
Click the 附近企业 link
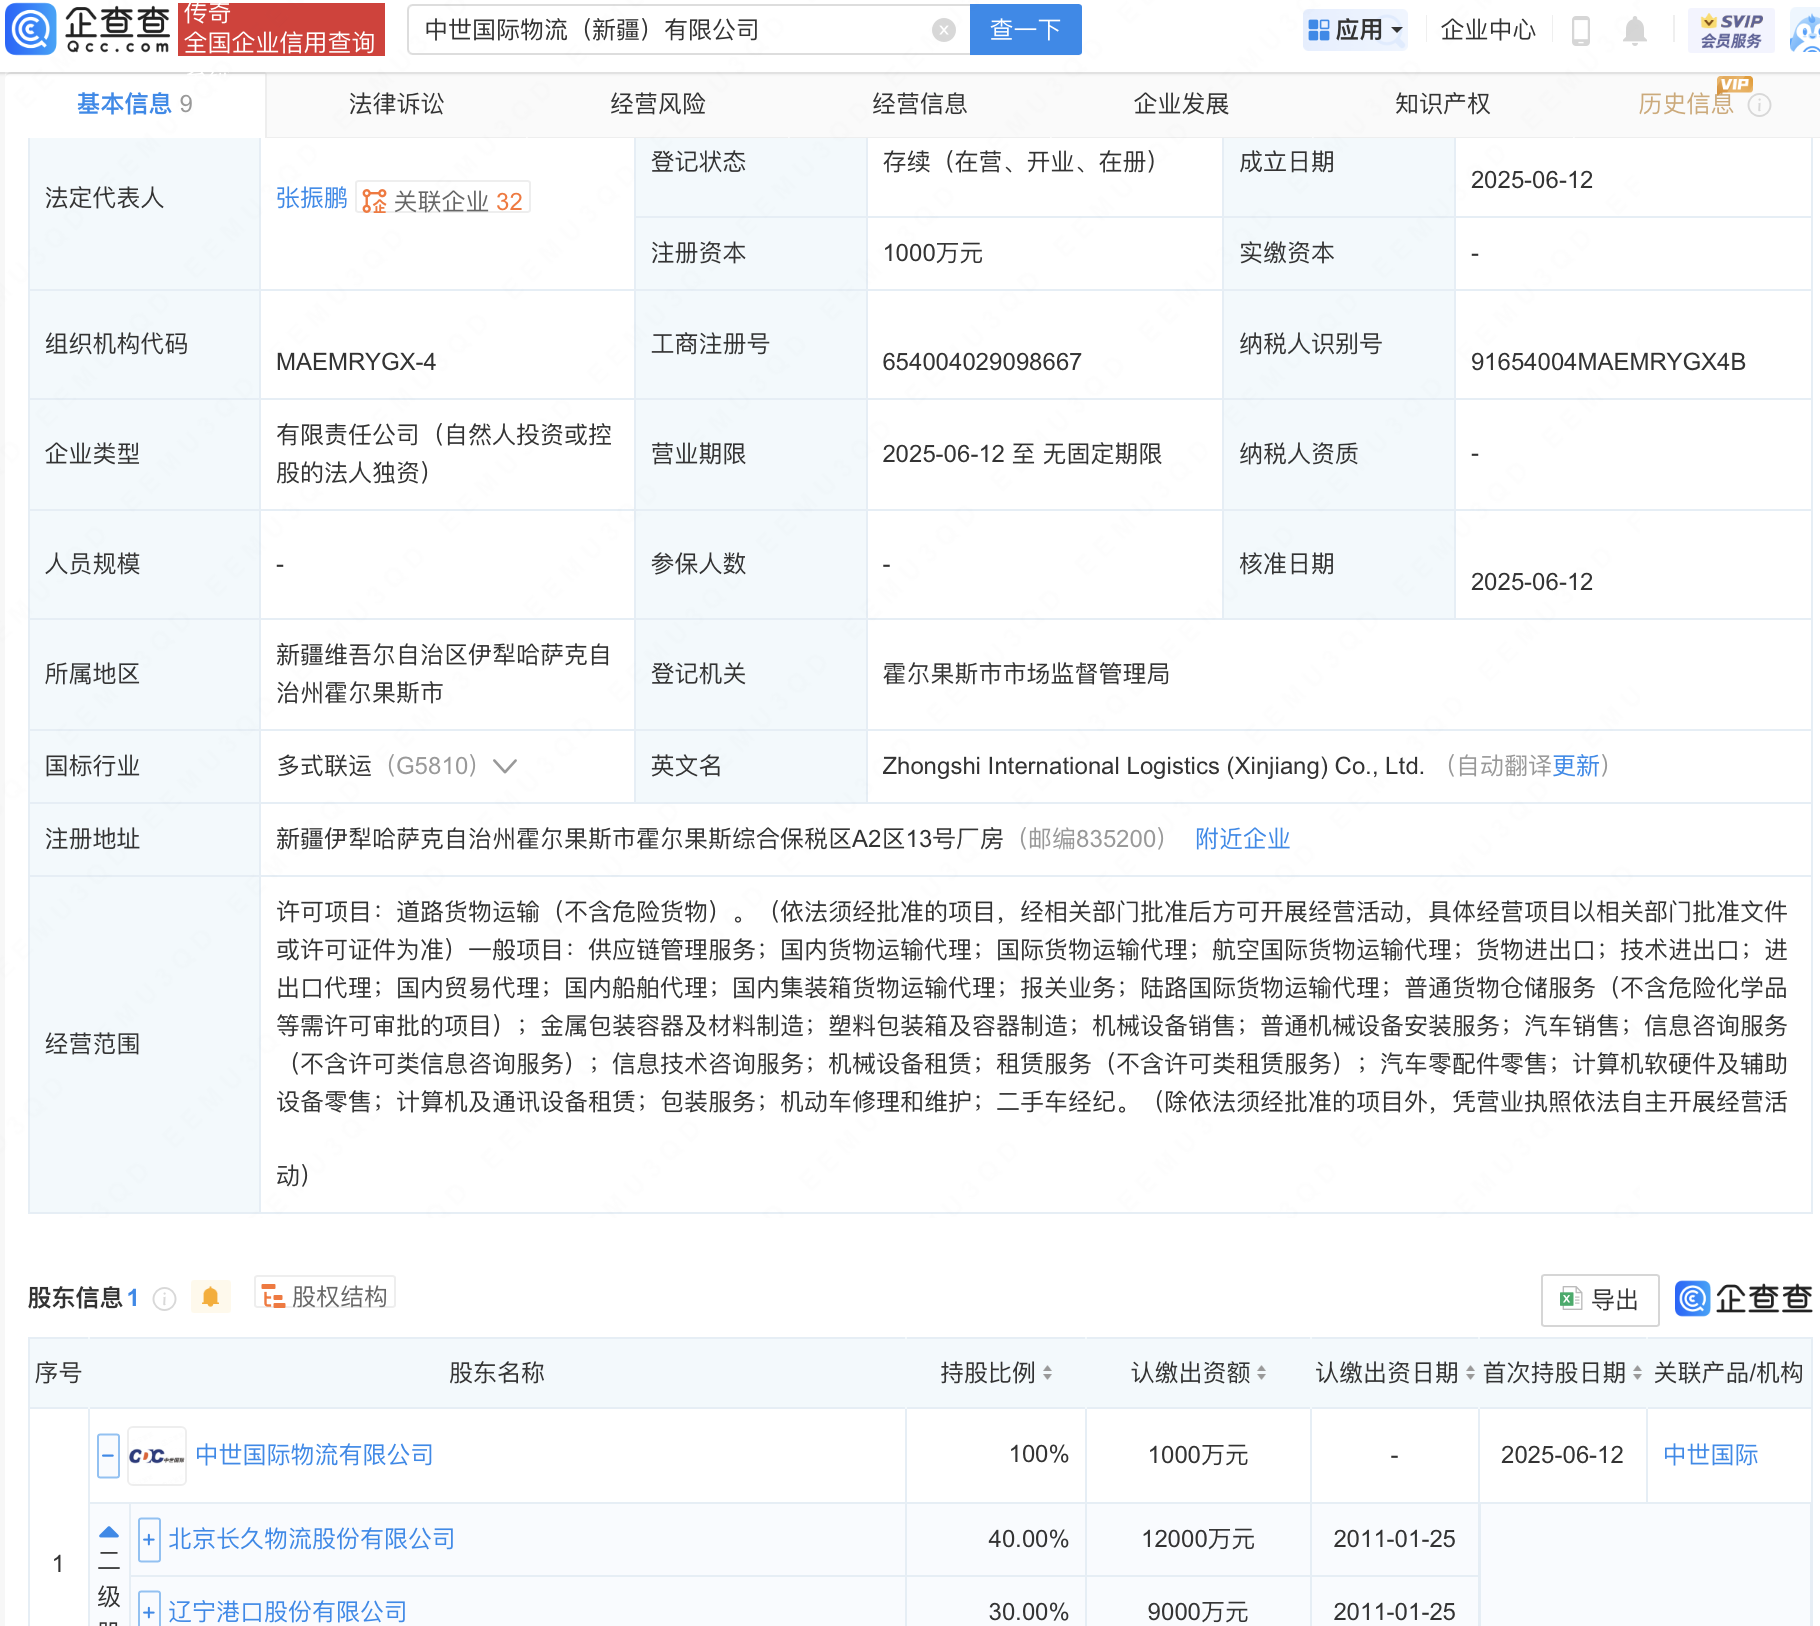pyautogui.click(x=1241, y=839)
